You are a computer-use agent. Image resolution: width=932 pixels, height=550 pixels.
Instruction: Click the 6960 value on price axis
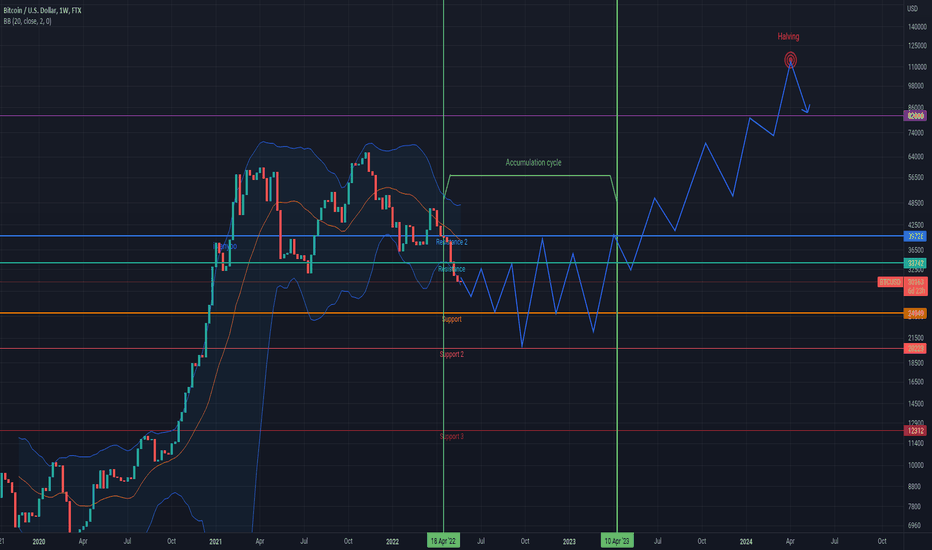click(914, 526)
